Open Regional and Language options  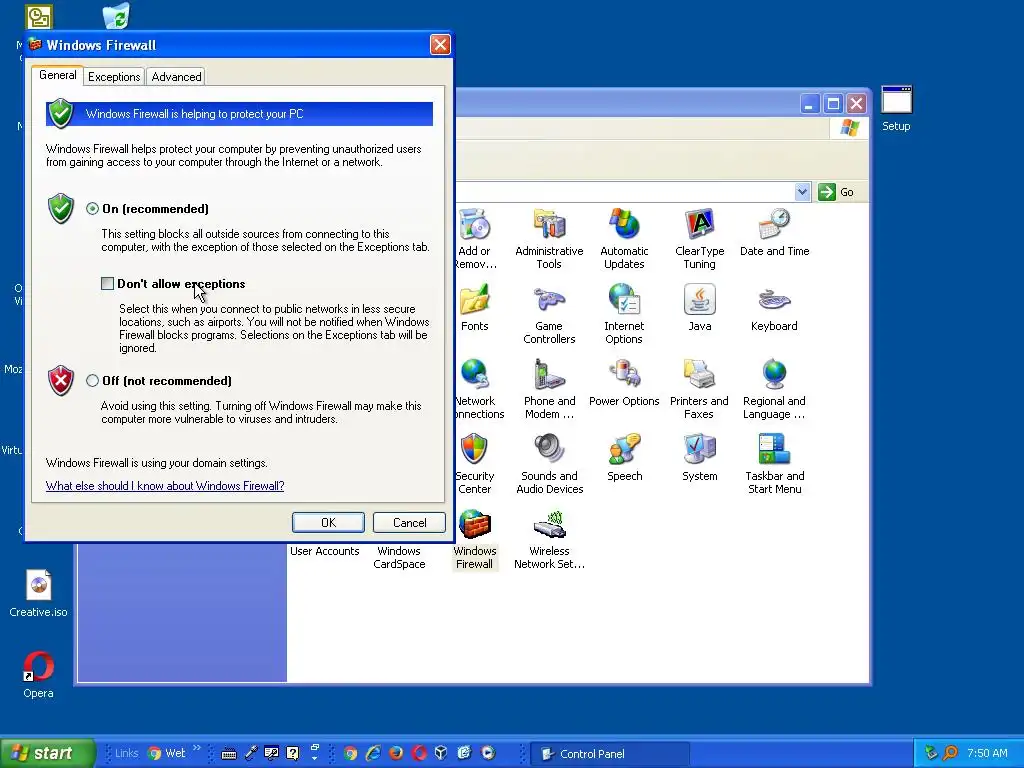(774, 389)
